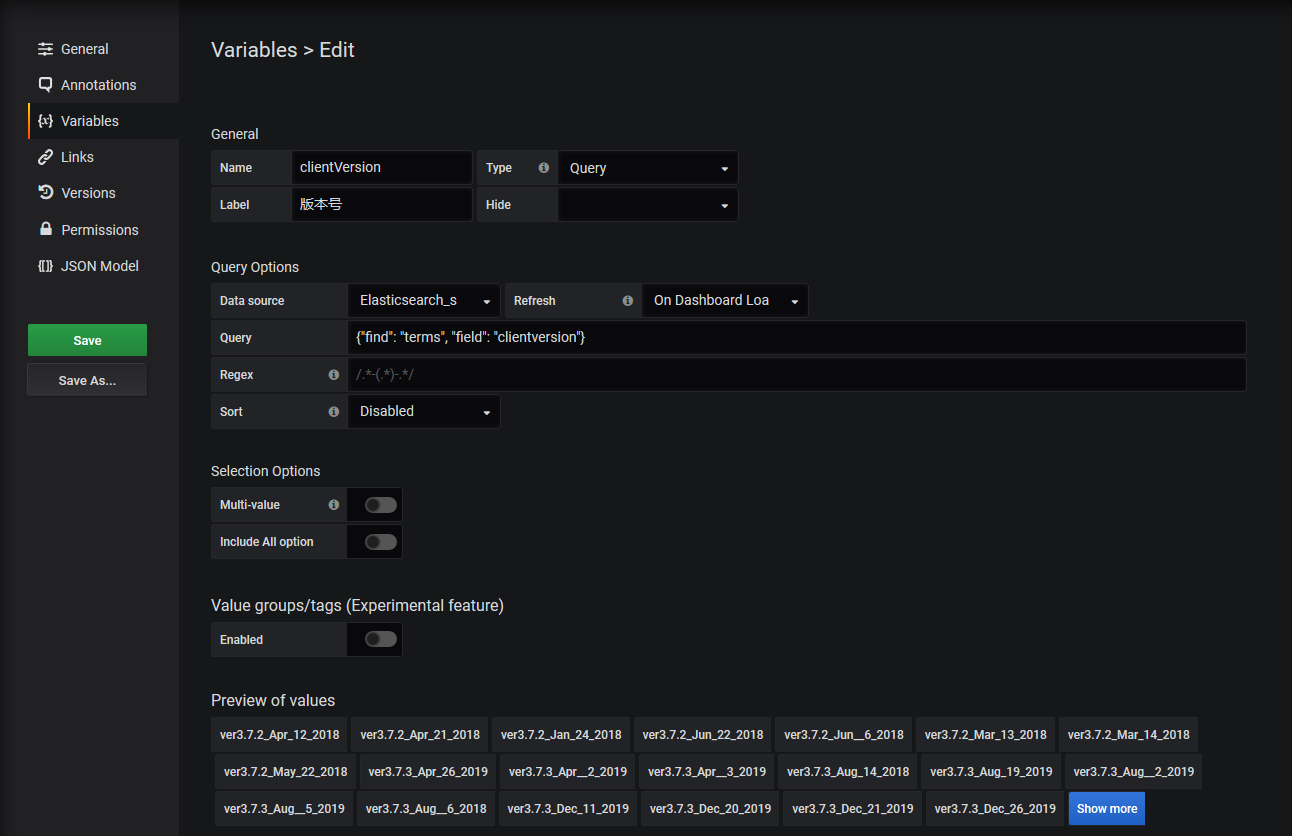The height and width of the screenshot is (836, 1292).
Task: Open the Type dropdown showing Query
Action: pyautogui.click(x=648, y=168)
